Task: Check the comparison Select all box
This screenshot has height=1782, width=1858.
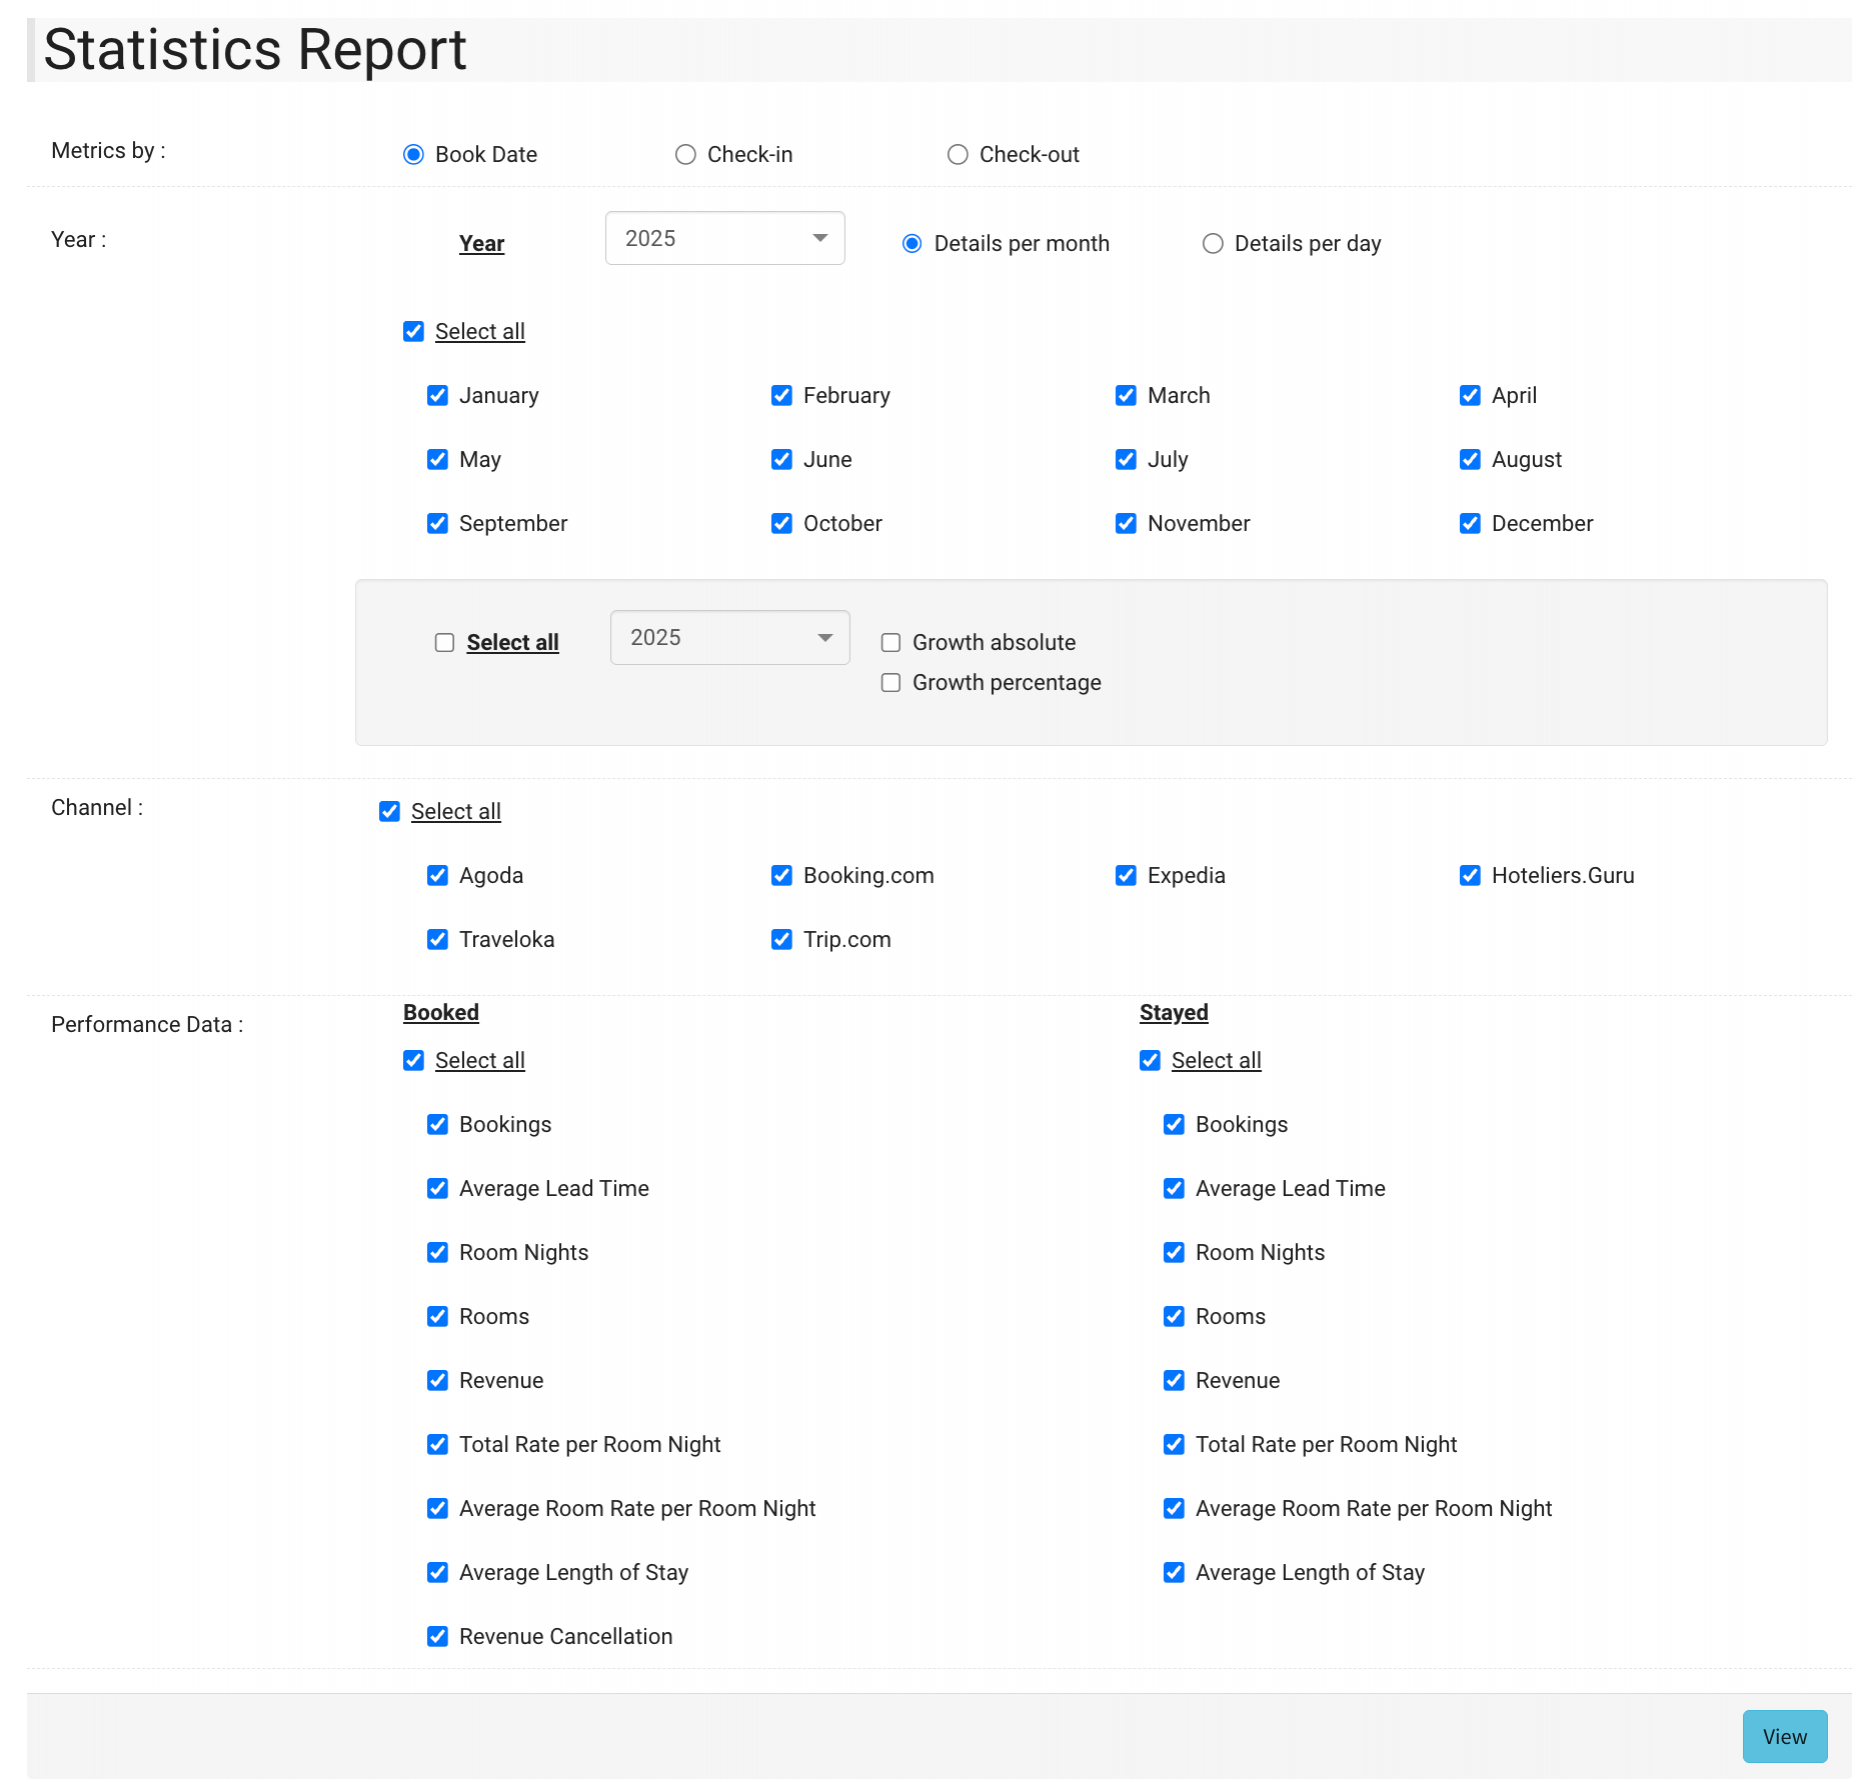Action: click(x=444, y=643)
